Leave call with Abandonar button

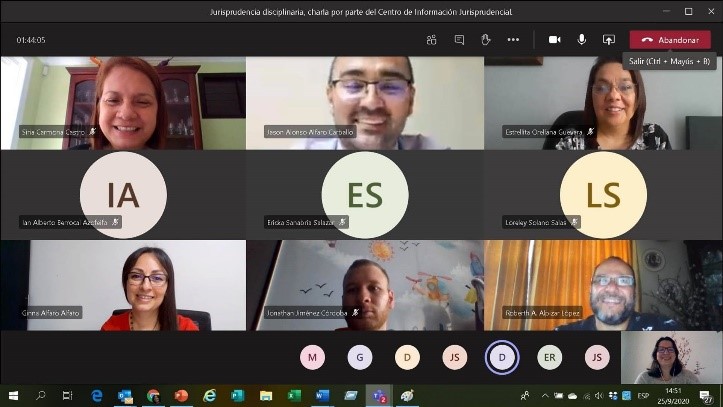click(x=670, y=40)
